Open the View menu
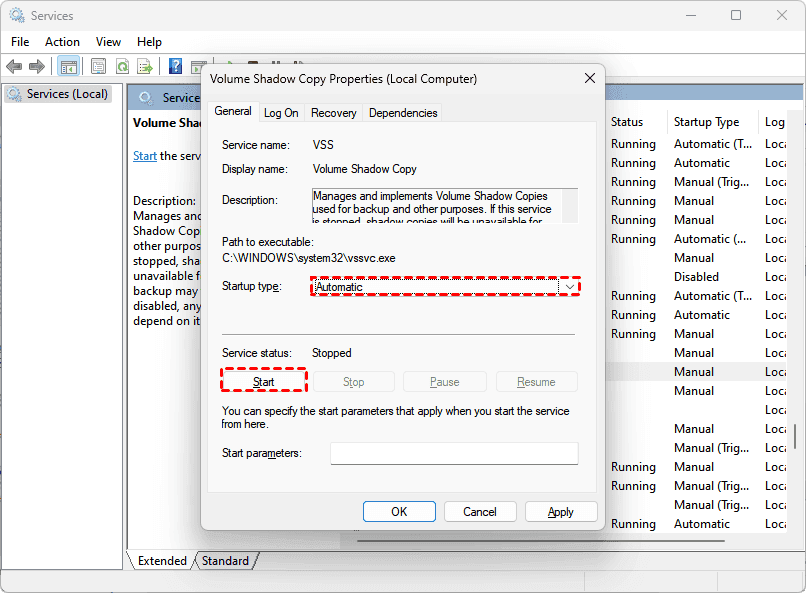The width and height of the screenshot is (806, 593). point(108,42)
